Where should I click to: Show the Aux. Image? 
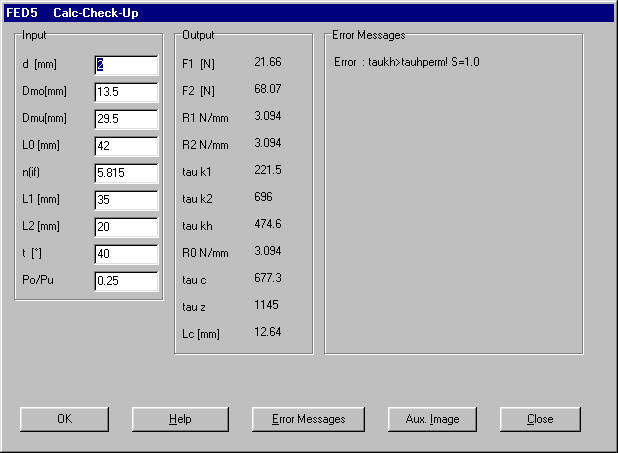click(430, 419)
